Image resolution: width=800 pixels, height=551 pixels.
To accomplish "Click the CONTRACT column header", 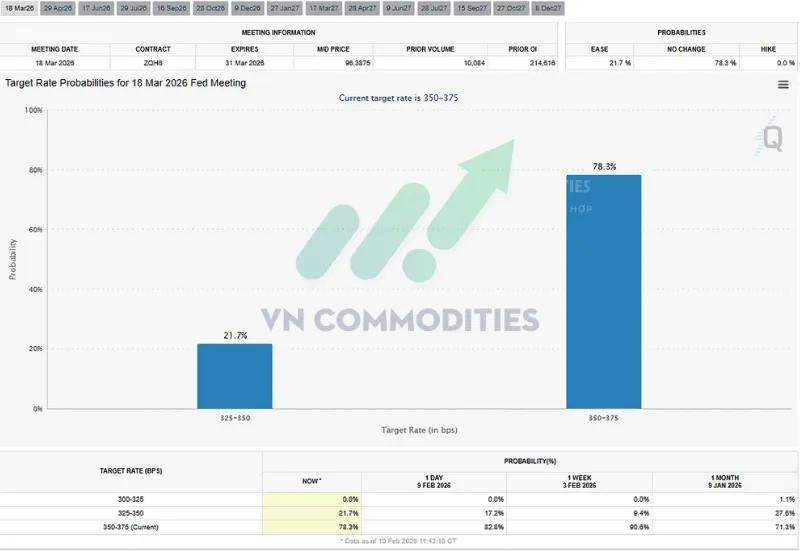I will pos(153,49).
